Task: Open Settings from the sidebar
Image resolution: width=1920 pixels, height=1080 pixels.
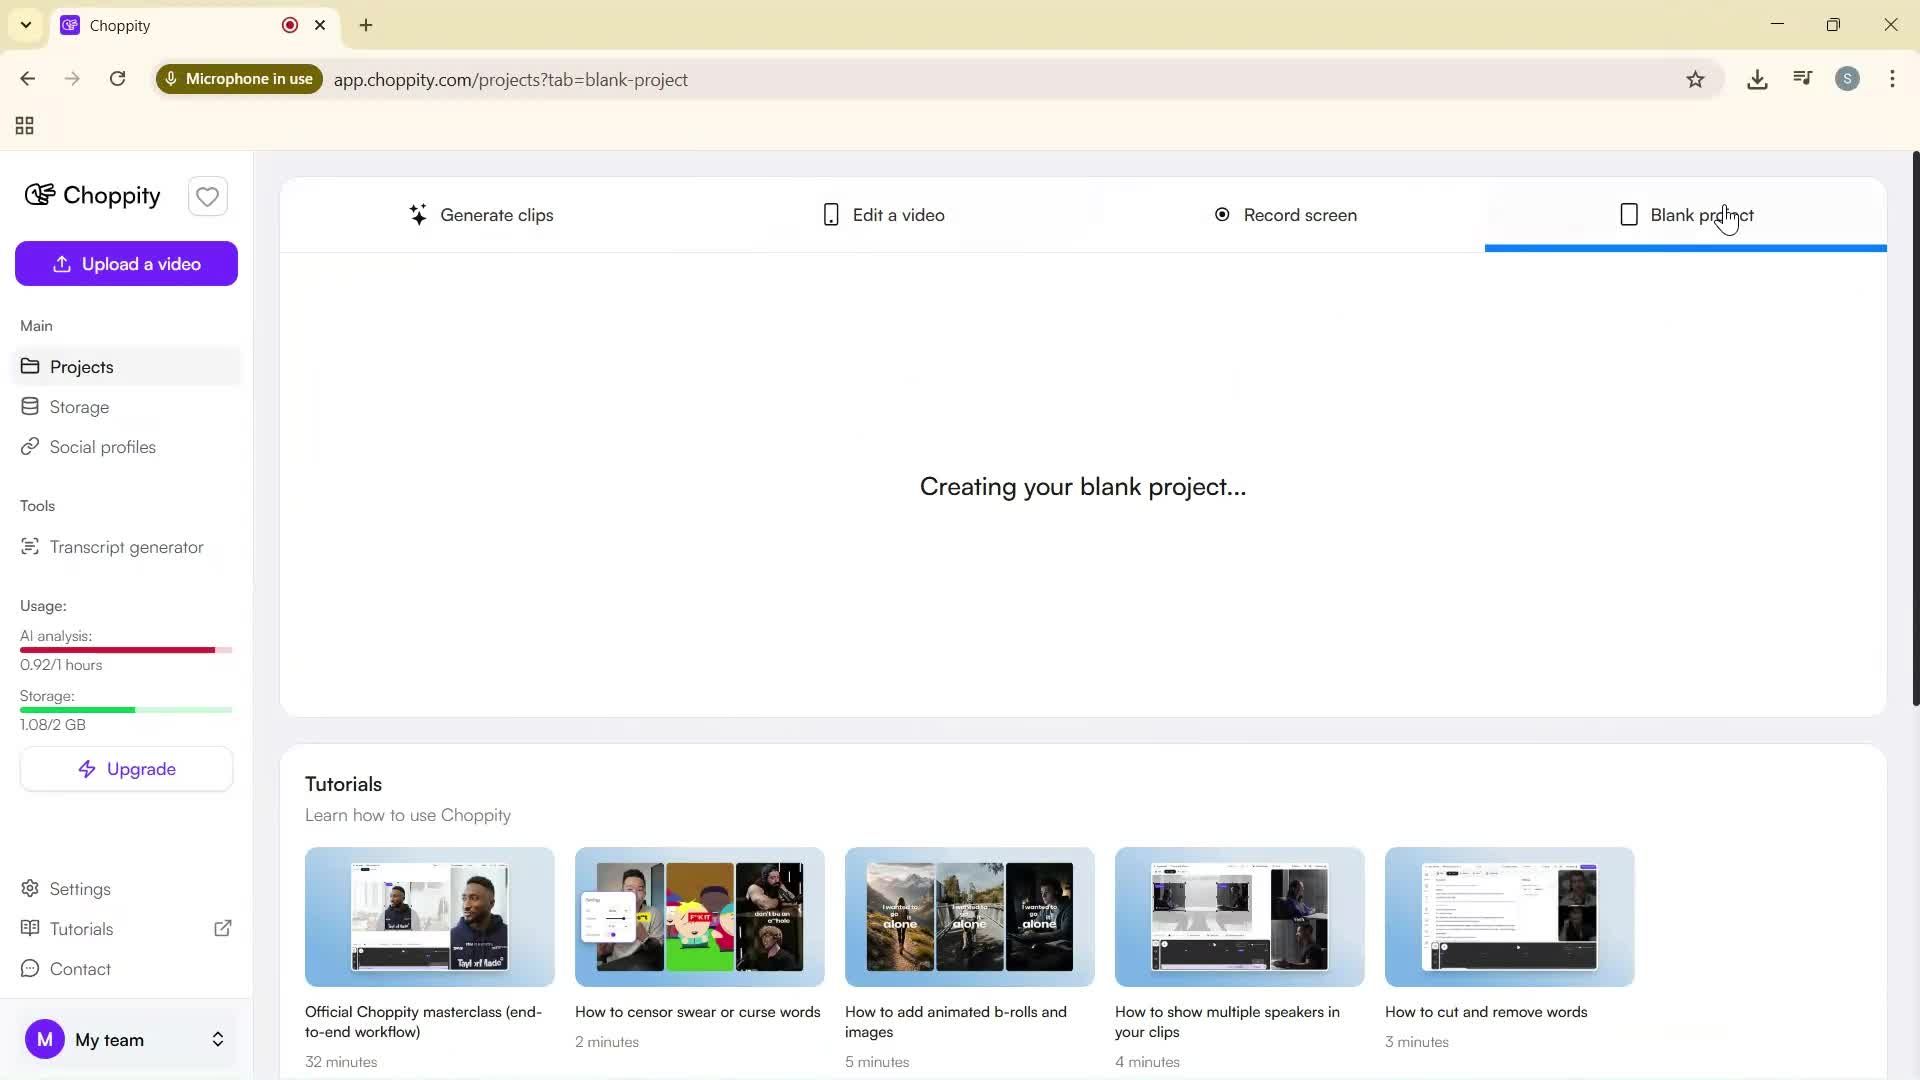Action: (79, 888)
